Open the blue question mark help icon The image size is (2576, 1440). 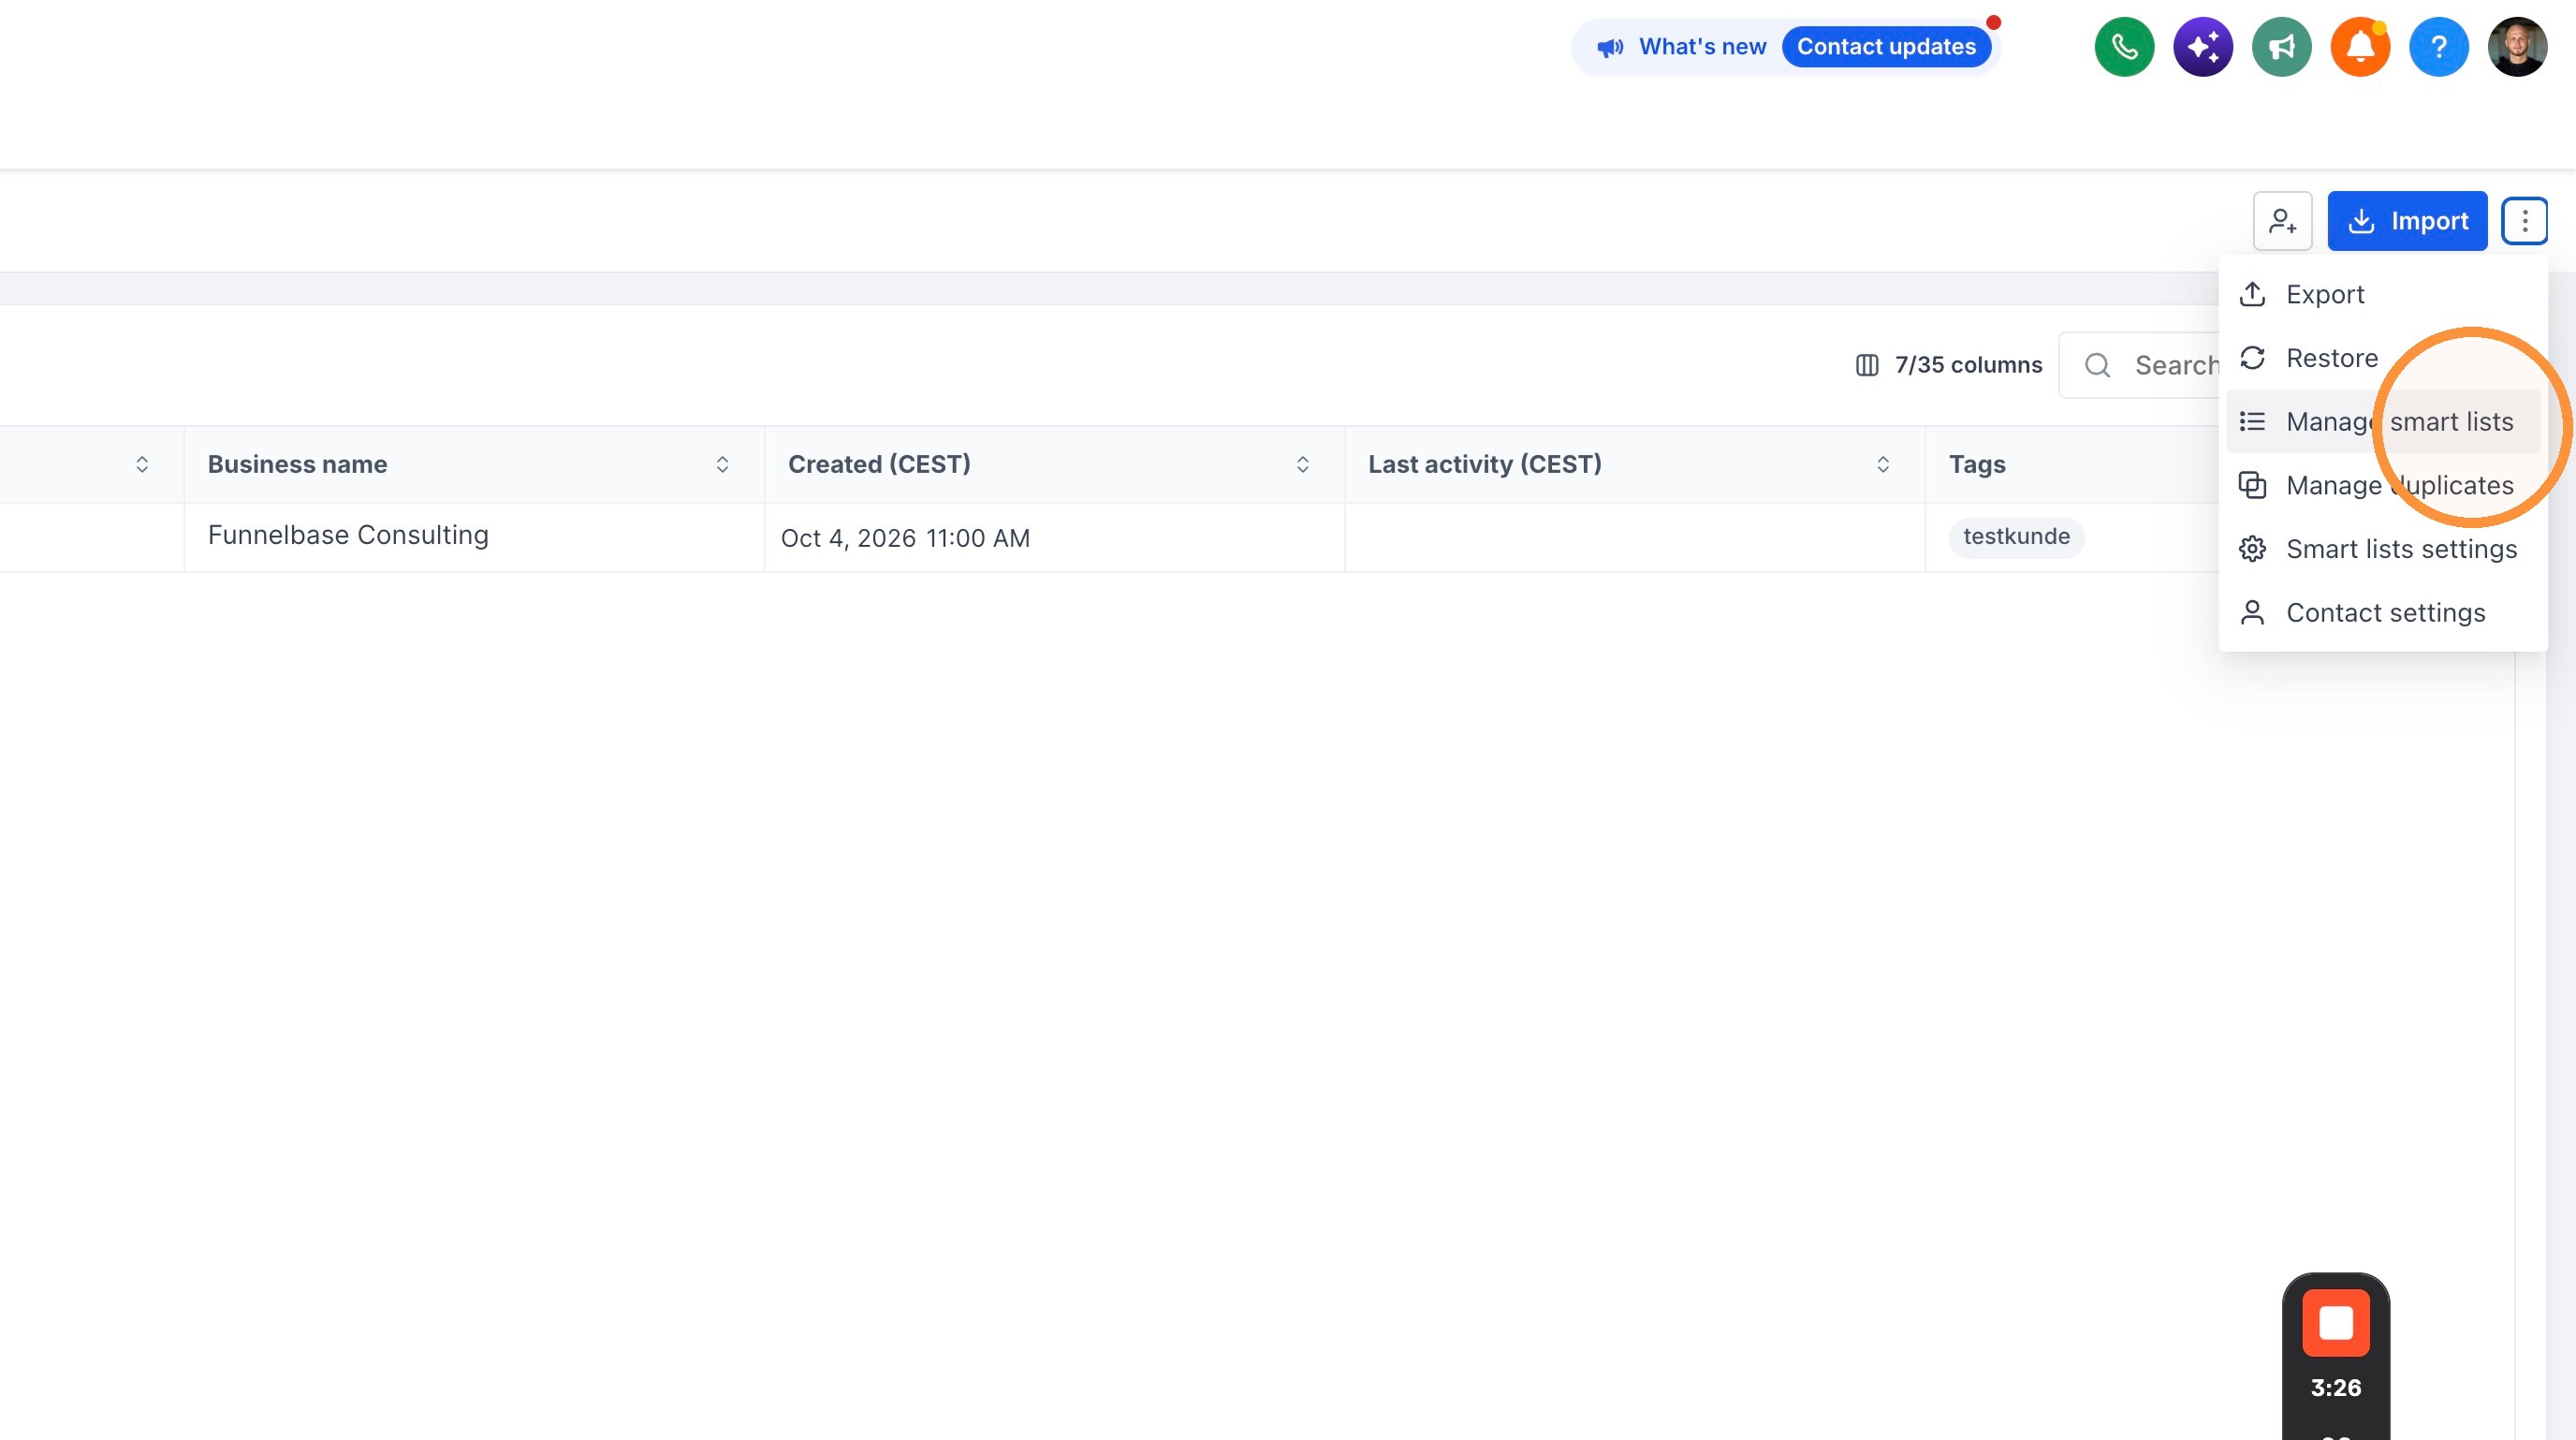tap(2439, 47)
